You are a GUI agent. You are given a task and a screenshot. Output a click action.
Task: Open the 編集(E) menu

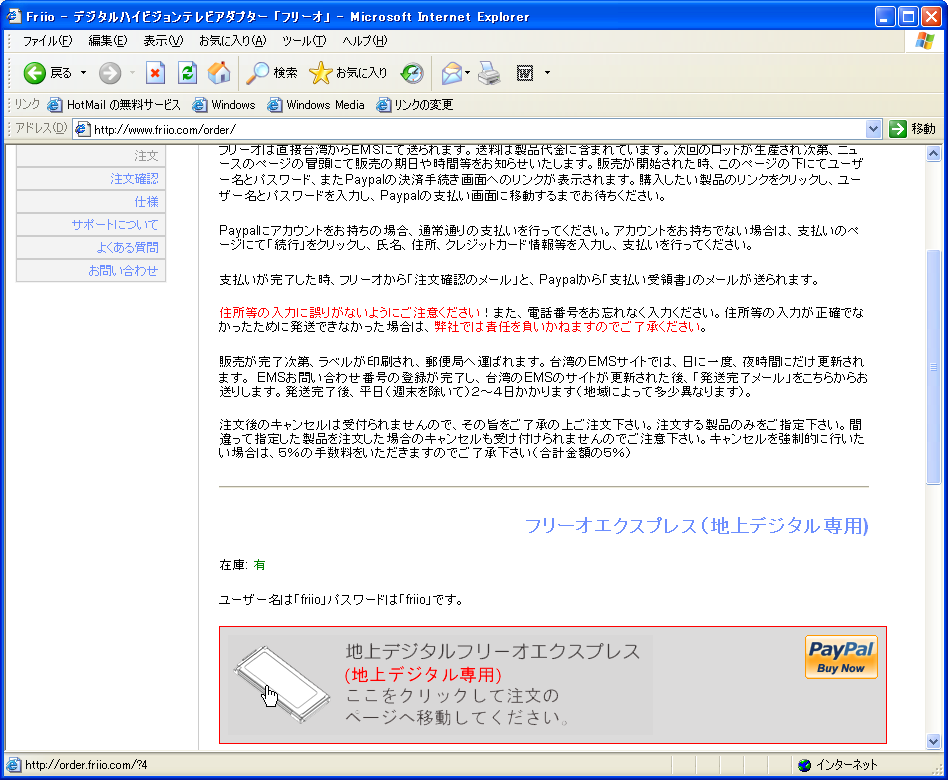point(108,41)
